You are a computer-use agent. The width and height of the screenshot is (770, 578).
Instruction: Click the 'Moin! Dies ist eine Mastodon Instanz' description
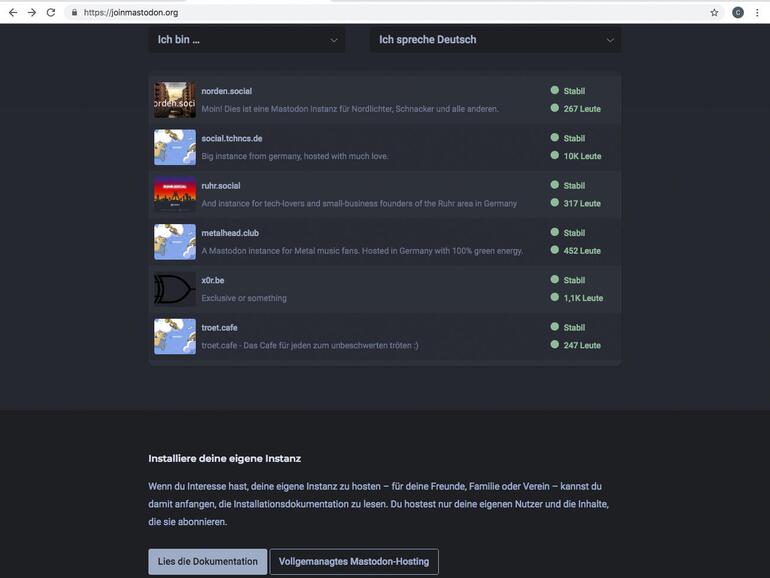coord(350,109)
